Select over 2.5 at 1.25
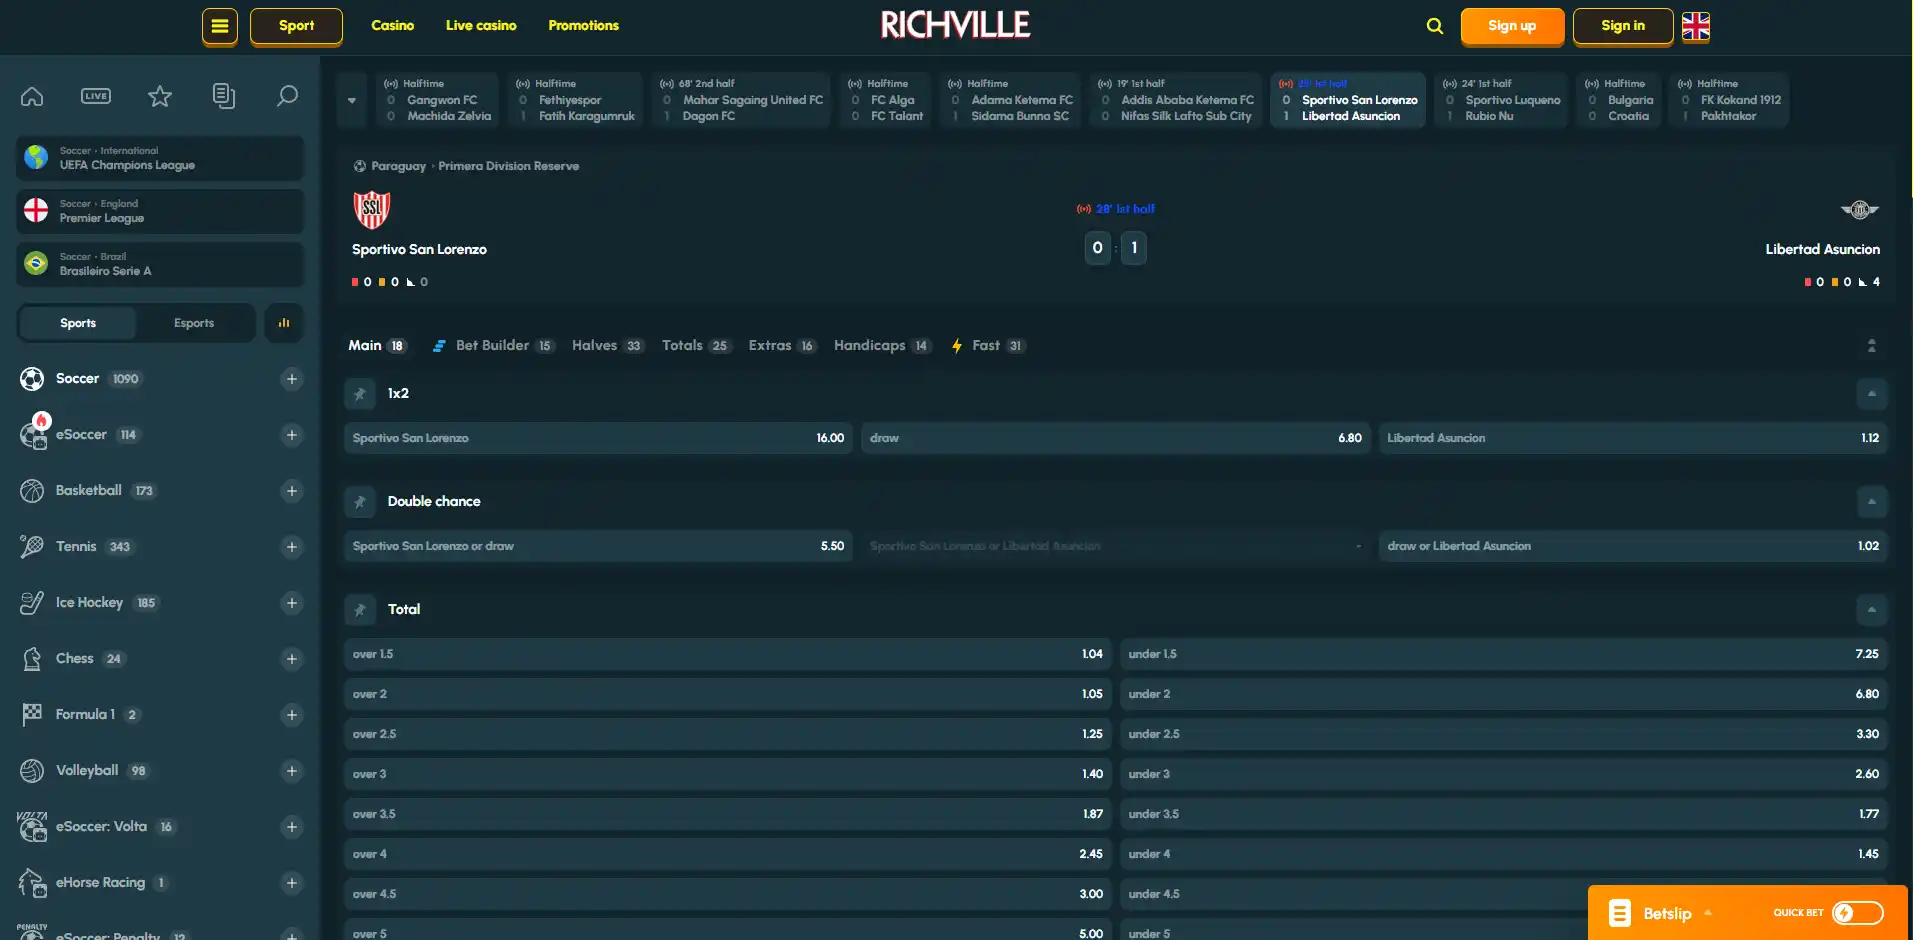The image size is (1913, 940). [x=728, y=734]
